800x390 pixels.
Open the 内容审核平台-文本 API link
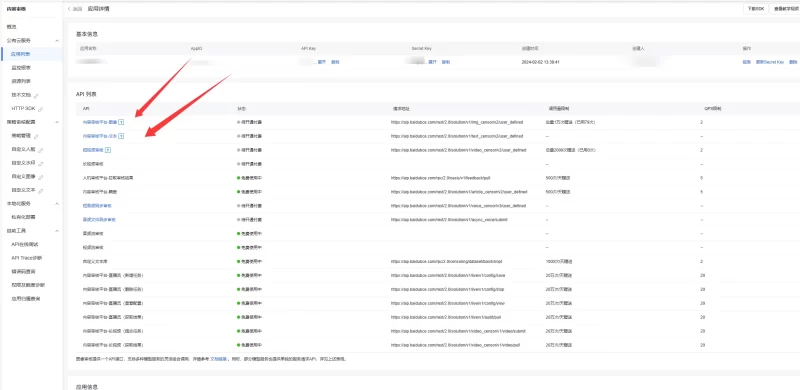(x=99, y=136)
